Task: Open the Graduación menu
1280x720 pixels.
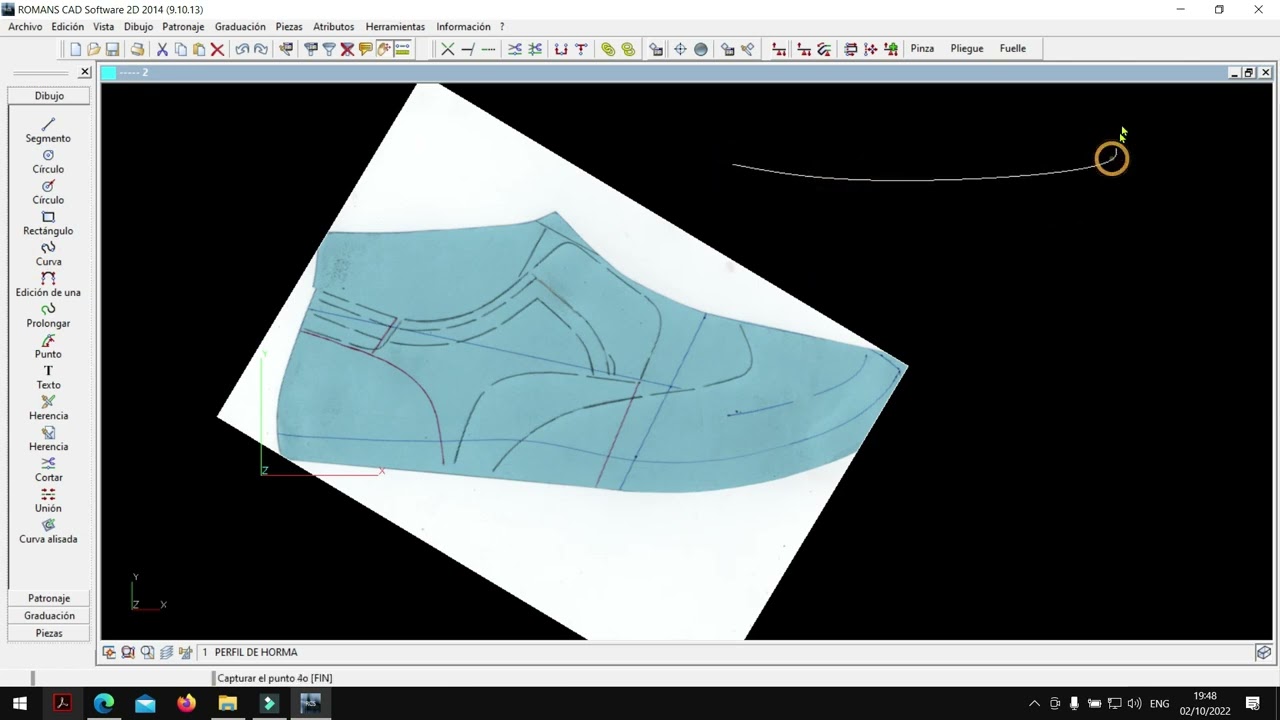Action: tap(240, 27)
